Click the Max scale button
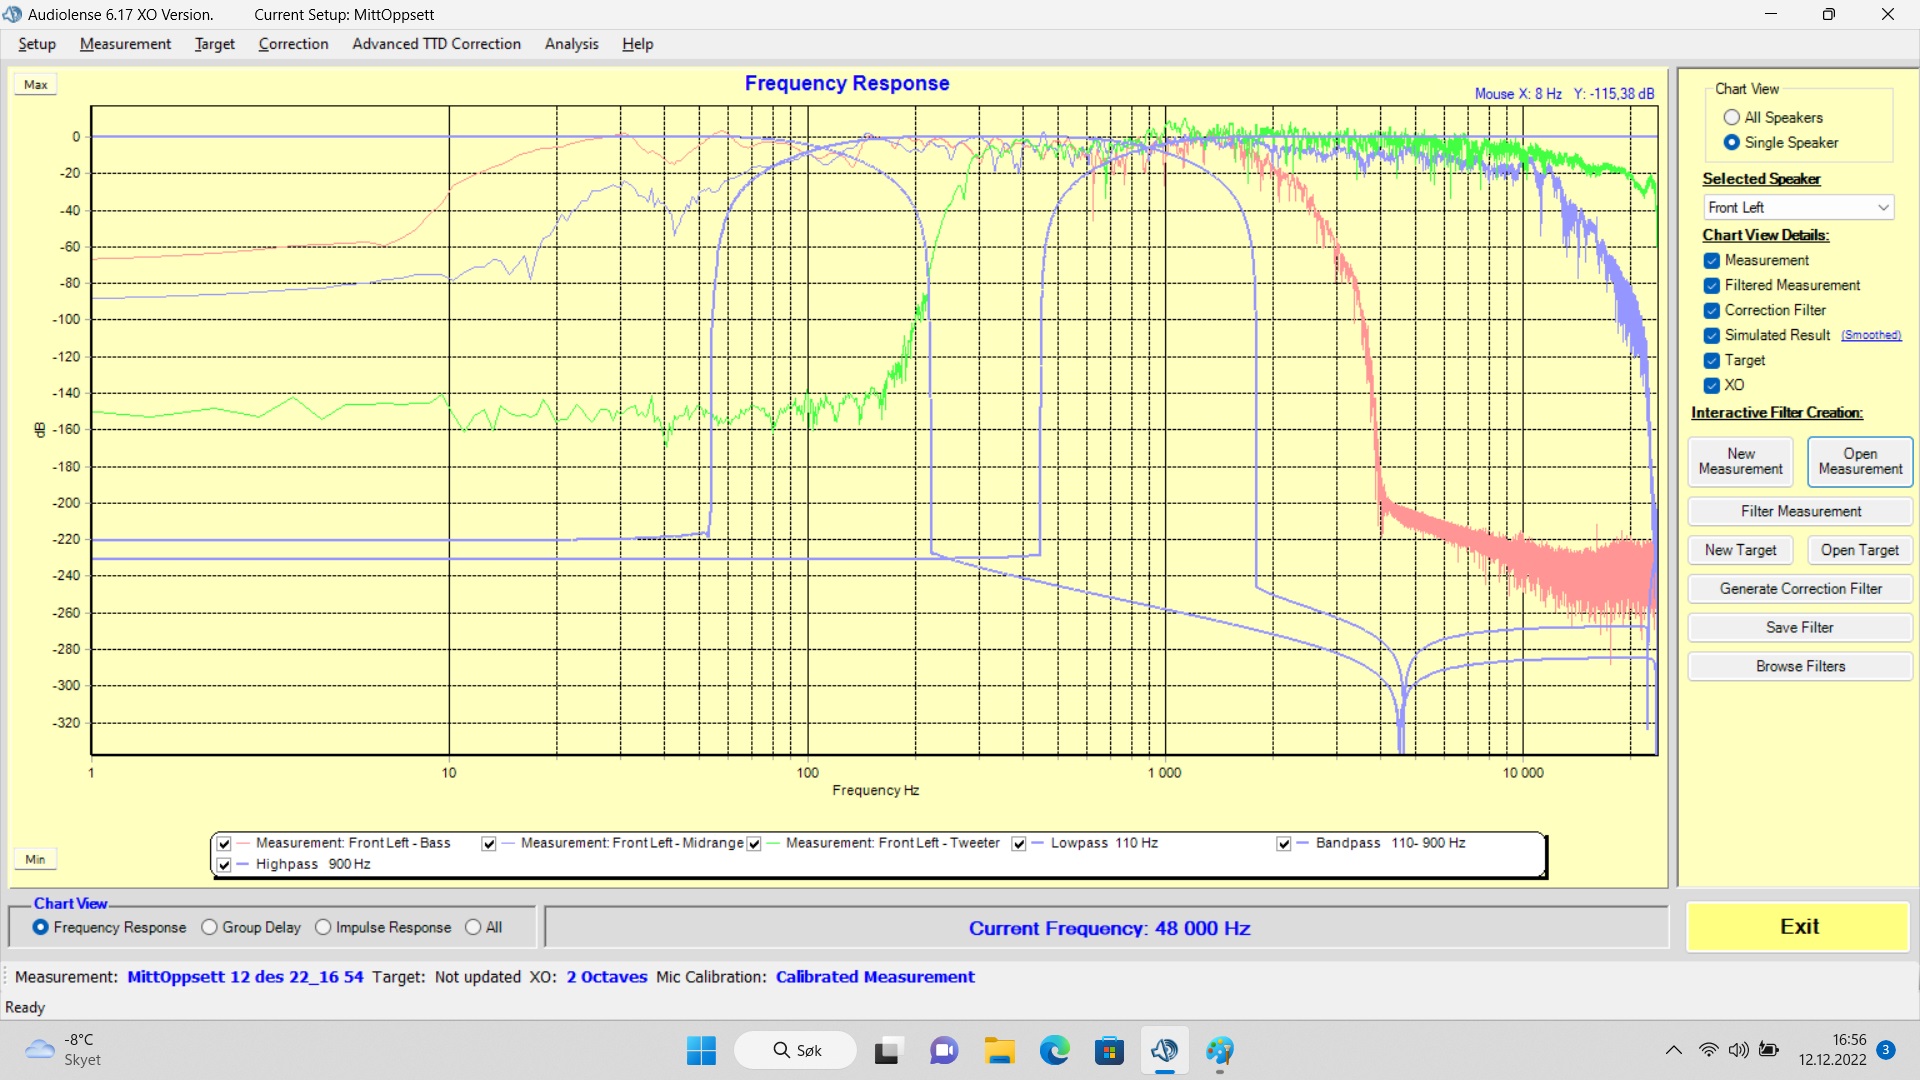This screenshot has height=1080, width=1920. [x=36, y=85]
